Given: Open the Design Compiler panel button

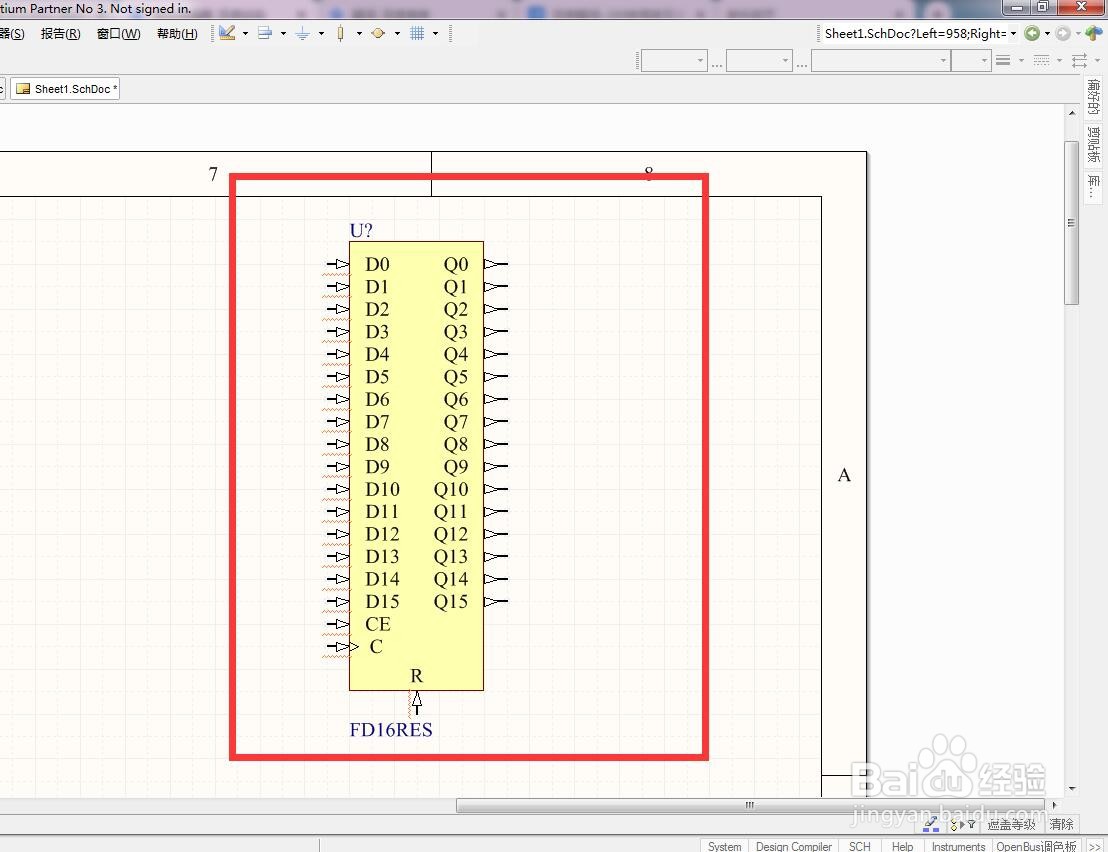Looking at the screenshot, I should click(794, 846).
